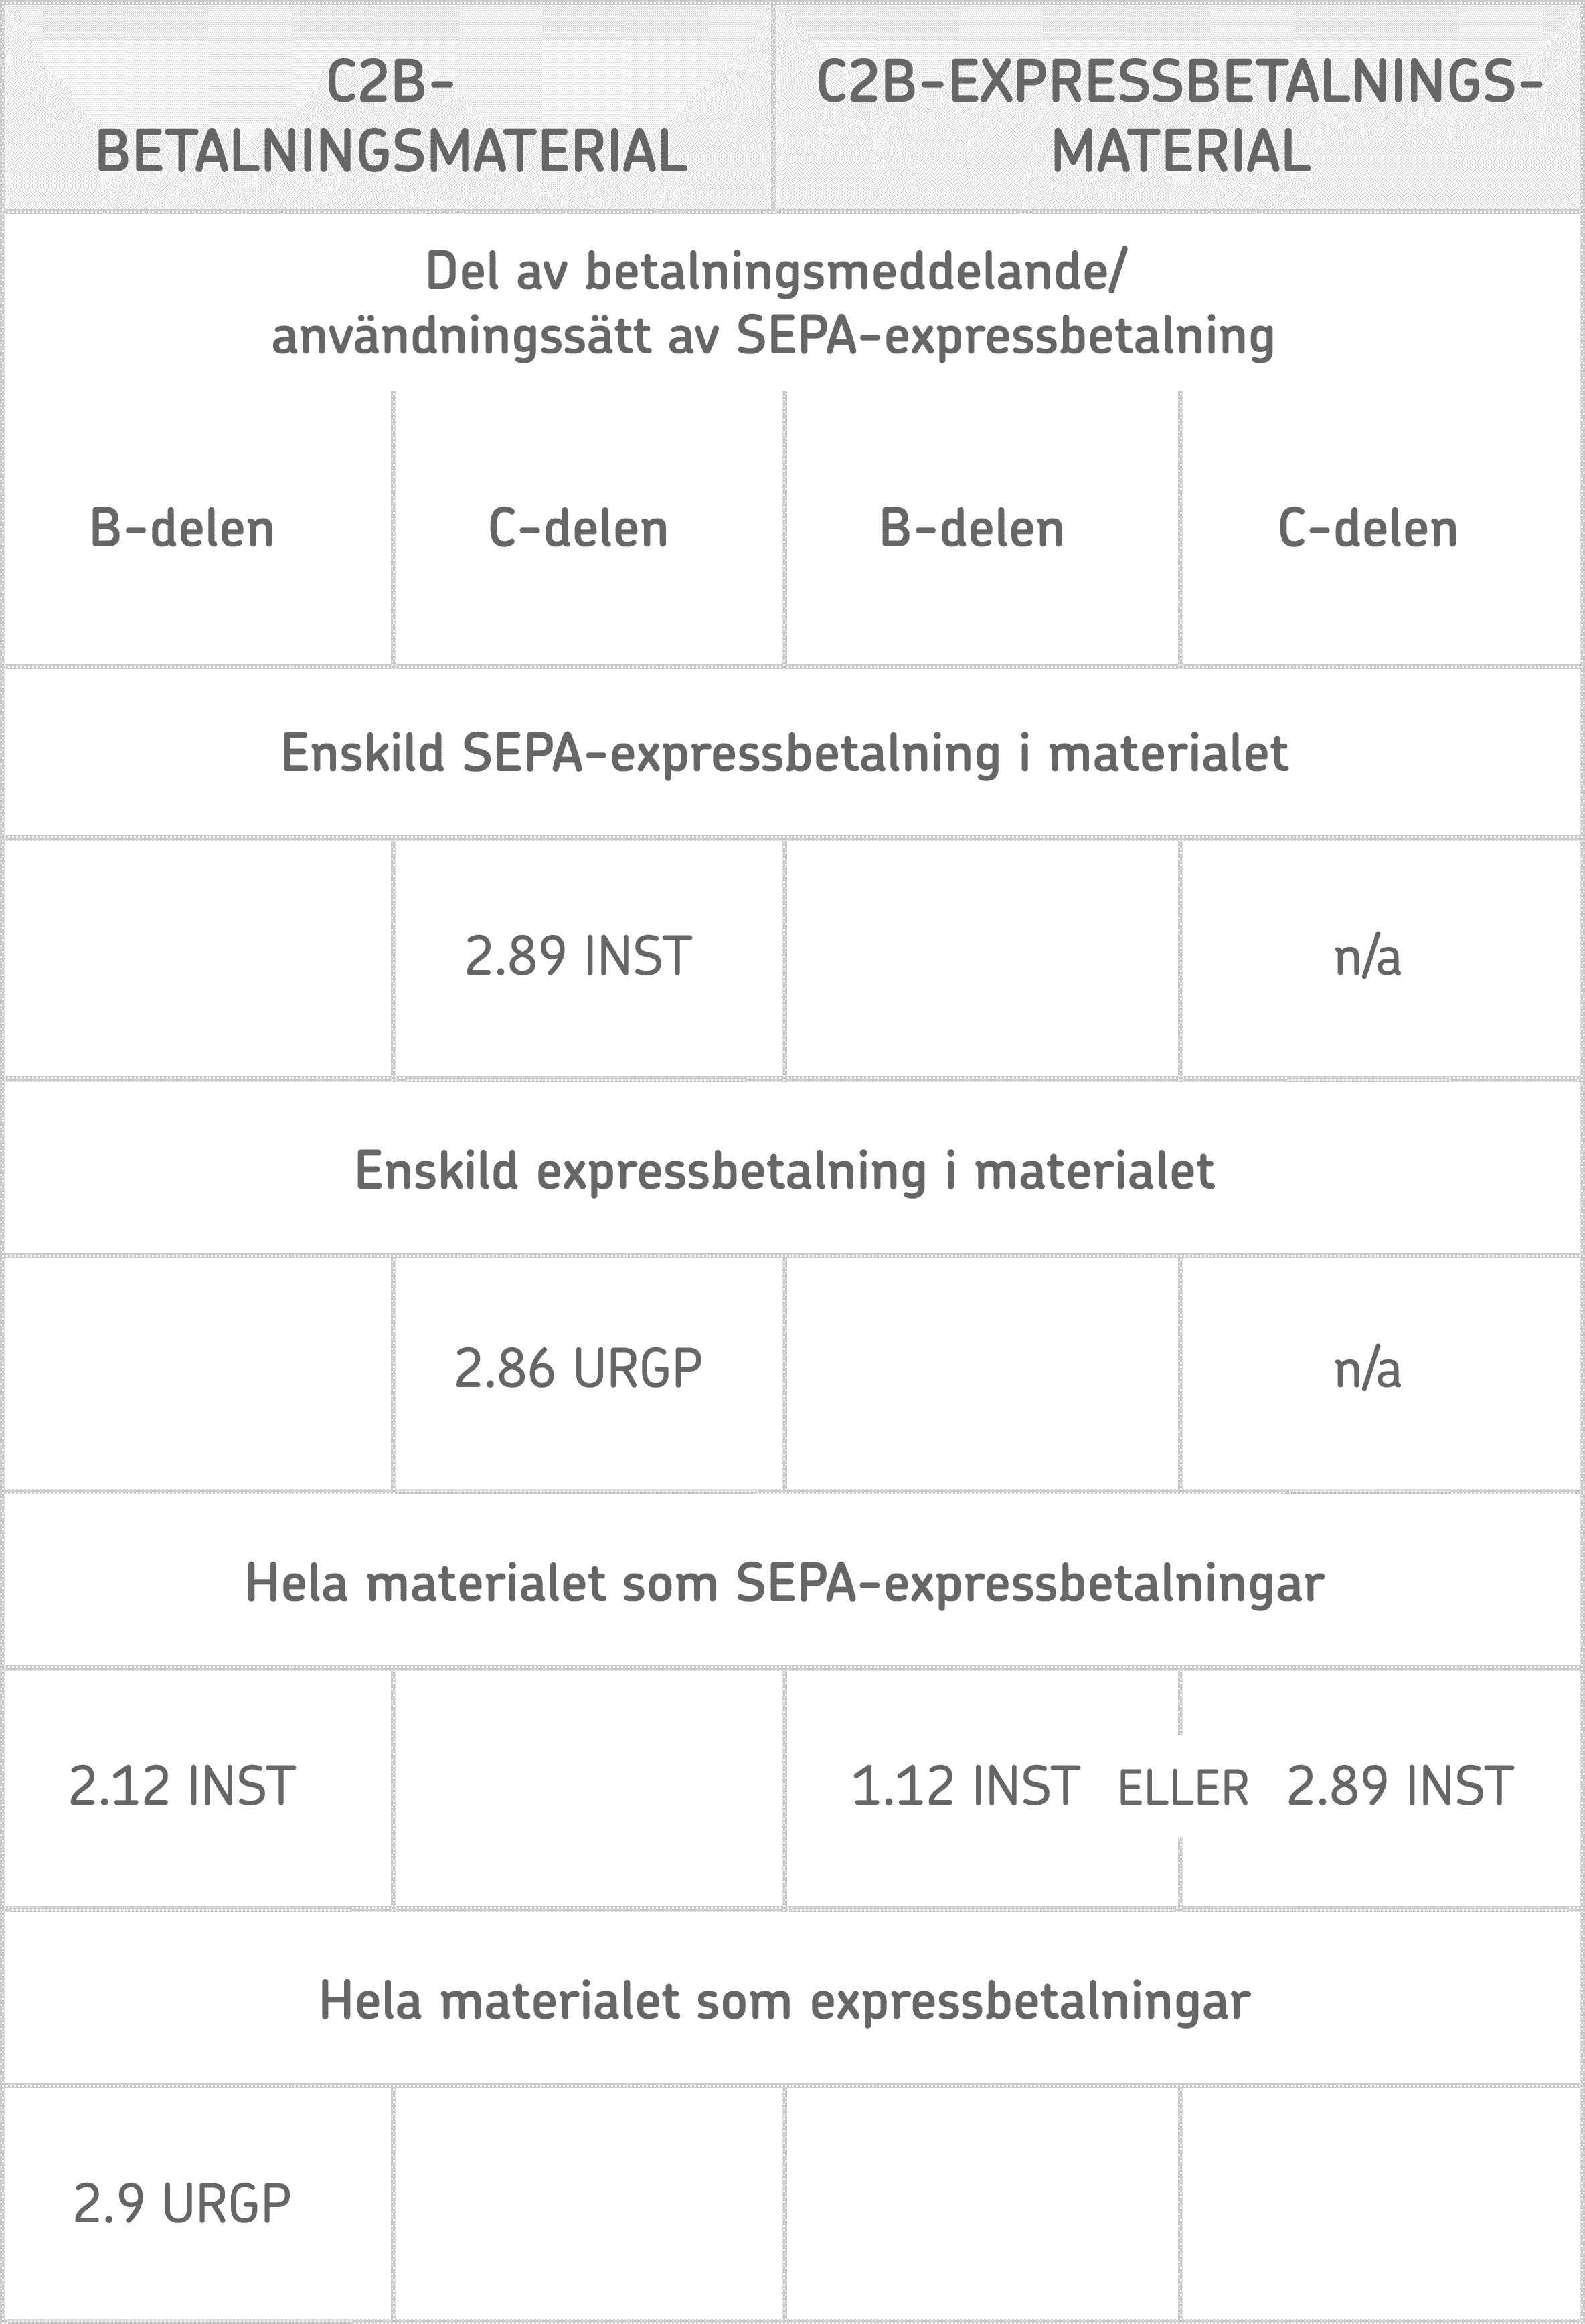Click 'Hela materialet som SEPA-expressbetalningar' section title

click(785, 1584)
